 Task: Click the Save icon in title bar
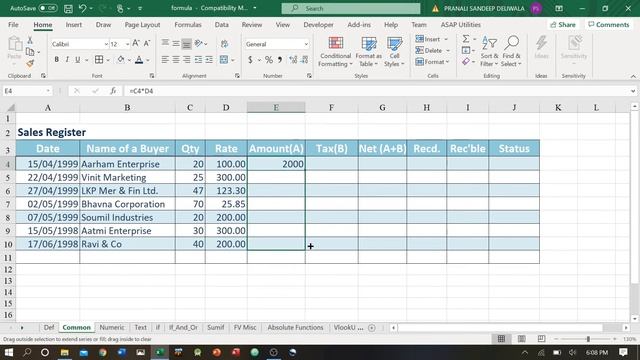pos(68,8)
